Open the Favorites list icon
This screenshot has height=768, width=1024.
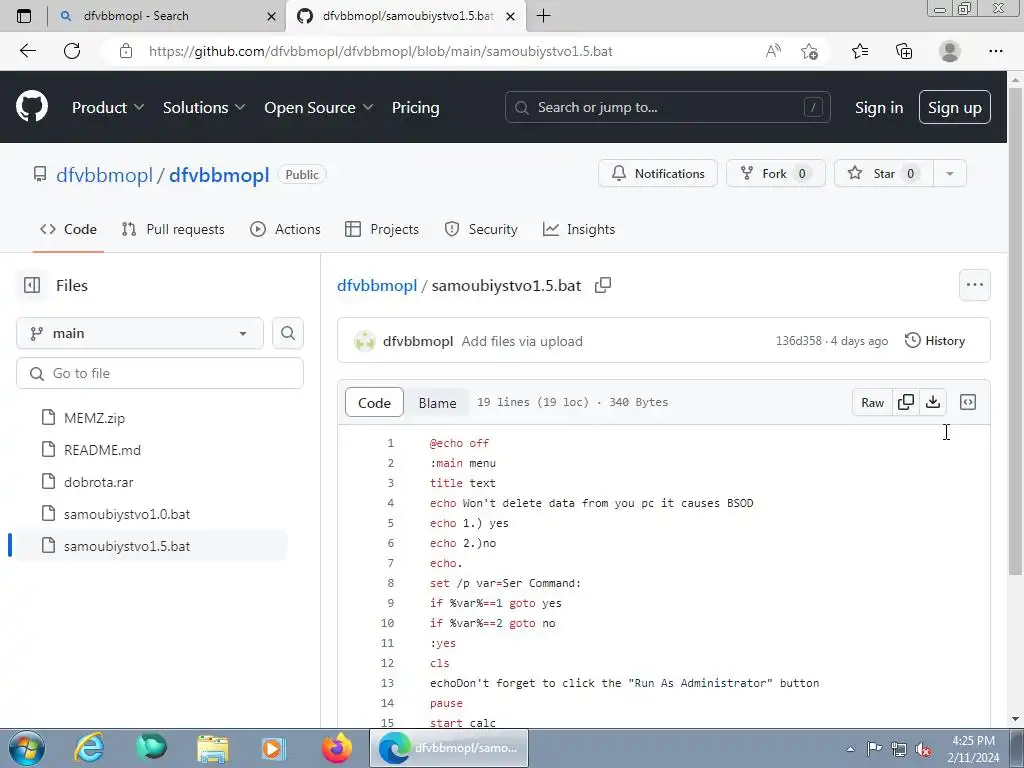point(860,51)
